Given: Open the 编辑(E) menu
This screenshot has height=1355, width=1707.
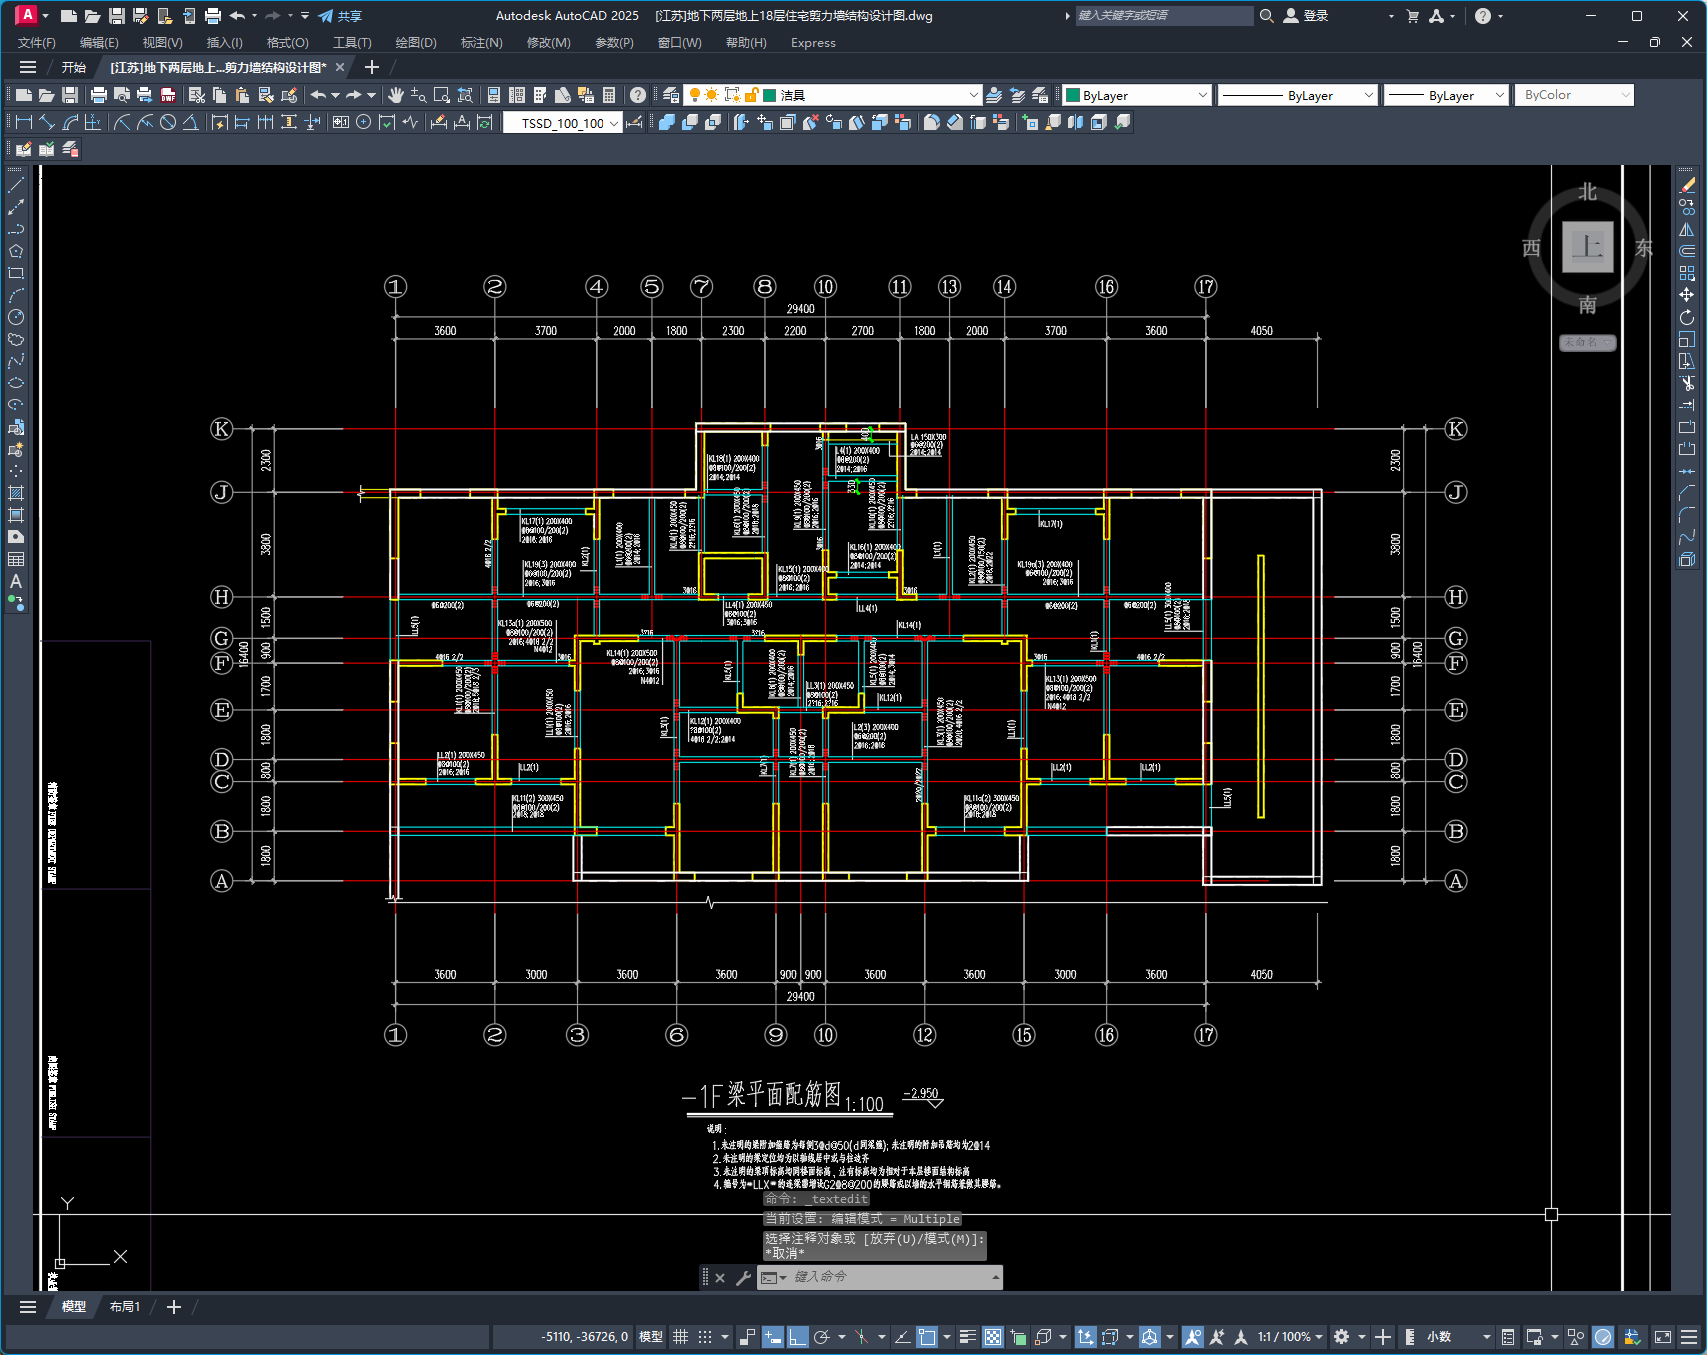Looking at the screenshot, I should coord(99,43).
